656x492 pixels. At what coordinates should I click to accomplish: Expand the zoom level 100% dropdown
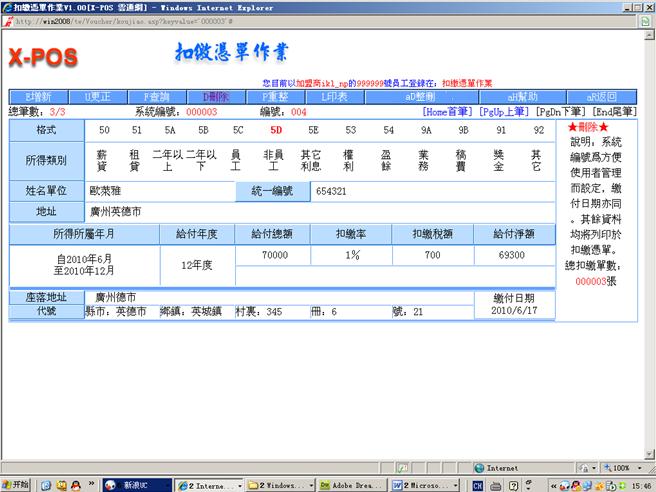click(x=622, y=467)
